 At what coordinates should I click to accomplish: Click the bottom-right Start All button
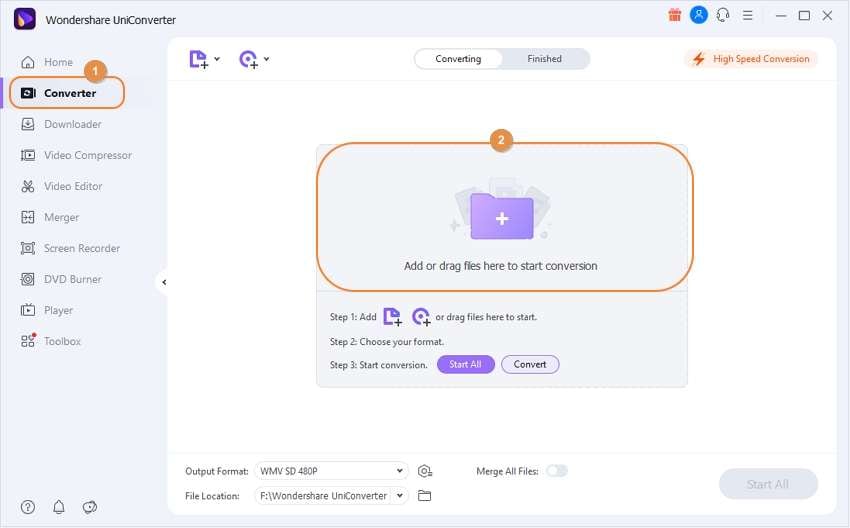coord(768,484)
